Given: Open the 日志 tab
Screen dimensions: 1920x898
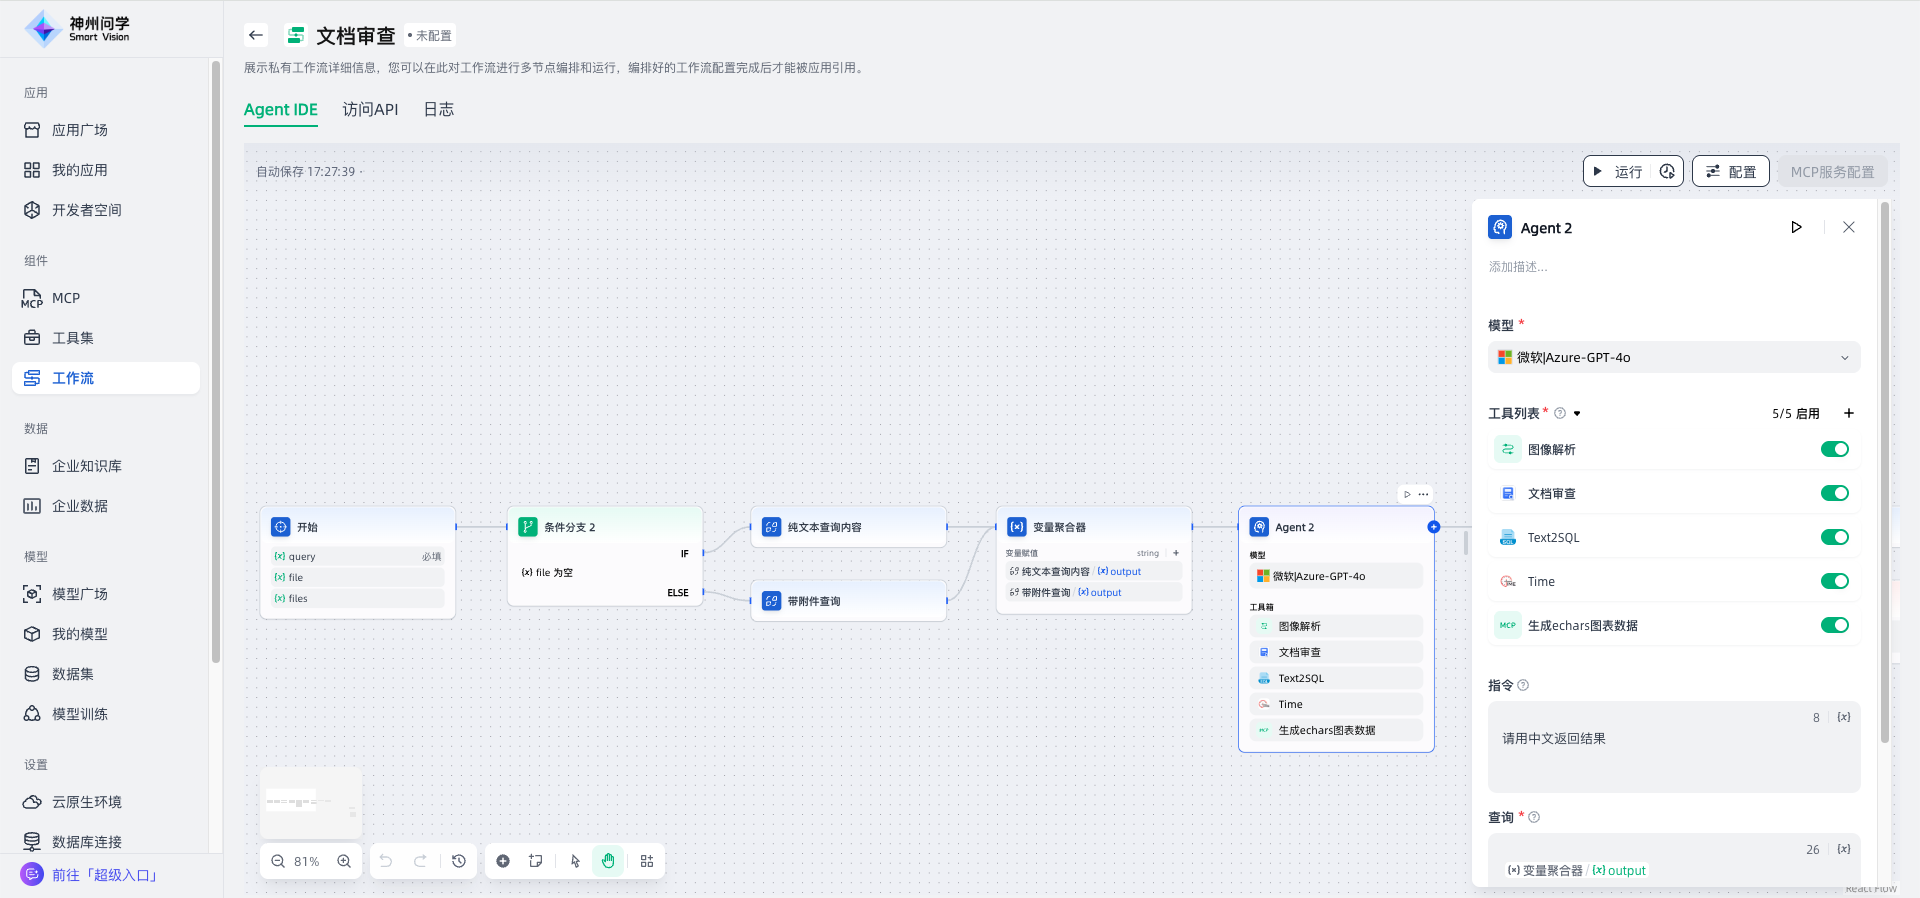Looking at the screenshot, I should (x=438, y=109).
